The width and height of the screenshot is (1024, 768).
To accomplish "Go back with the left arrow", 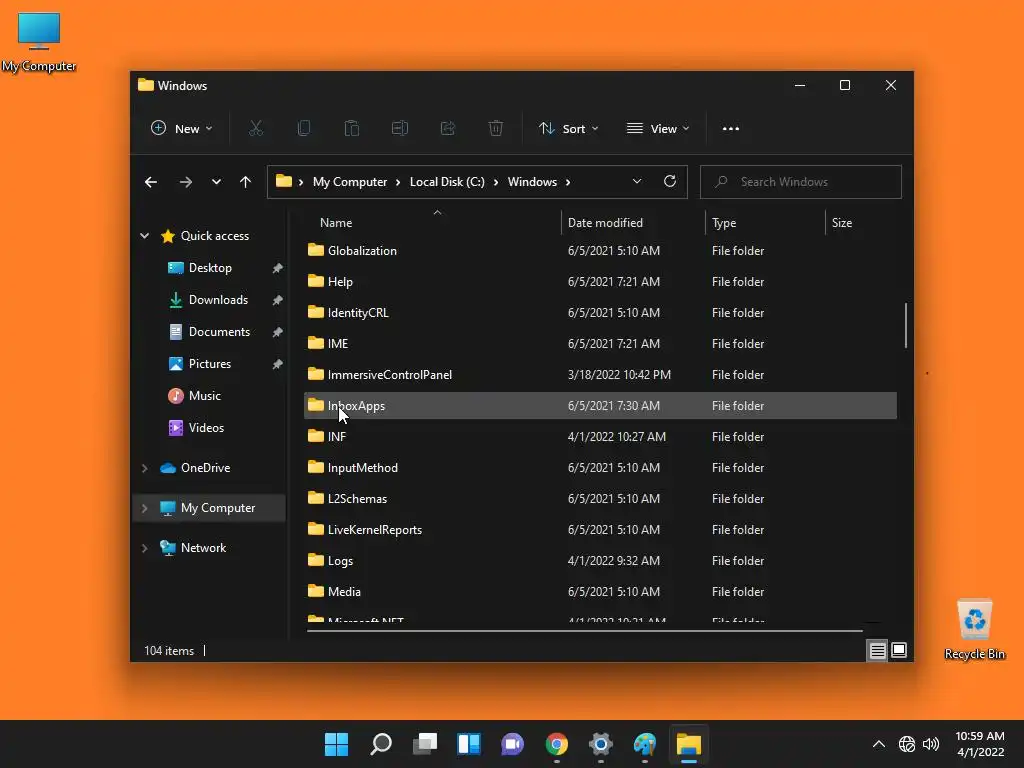I will coord(151,182).
